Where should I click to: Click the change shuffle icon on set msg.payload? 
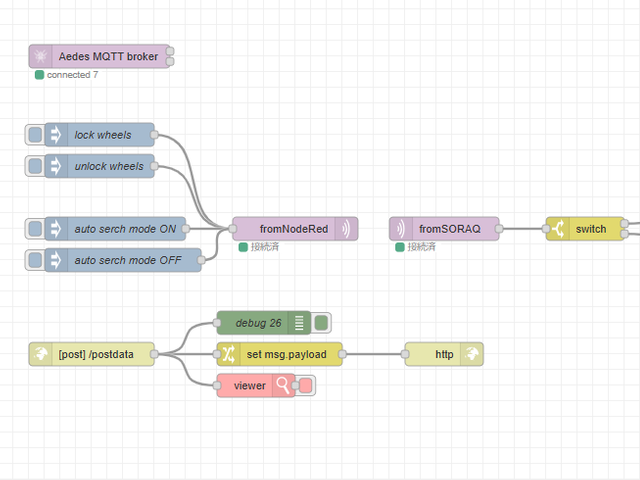click(x=229, y=354)
